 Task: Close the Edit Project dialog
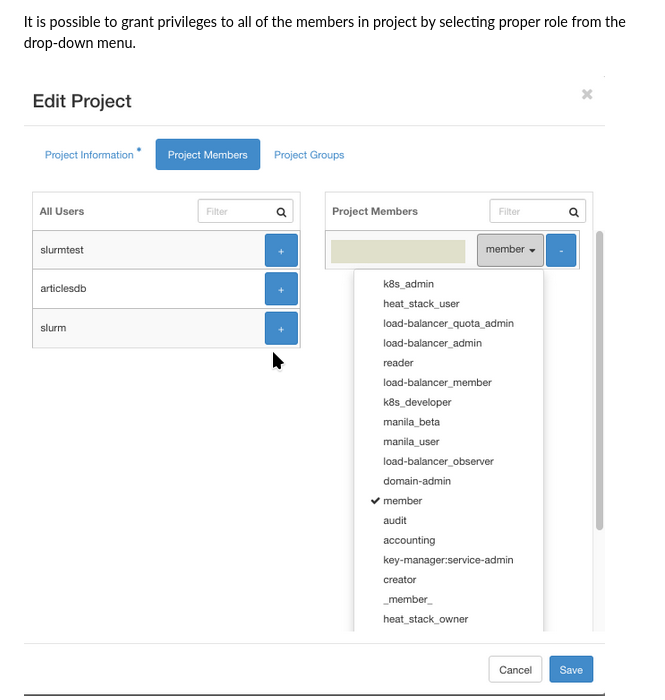point(587,94)
